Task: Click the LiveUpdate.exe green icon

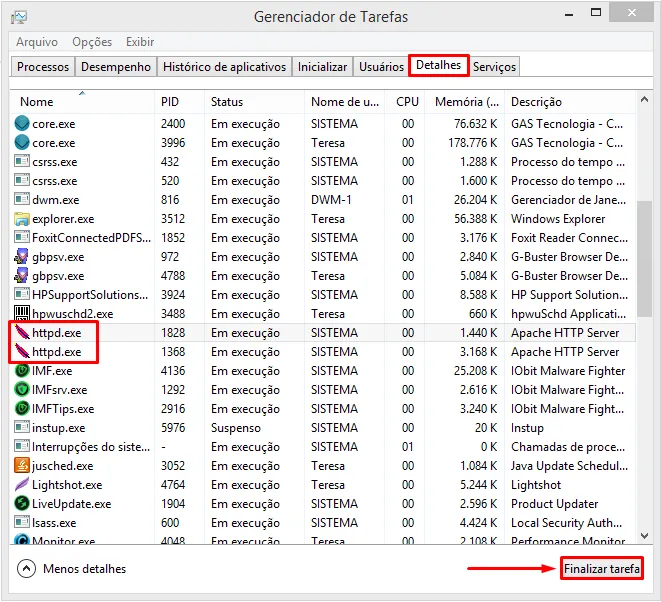Action: [21, 503]
